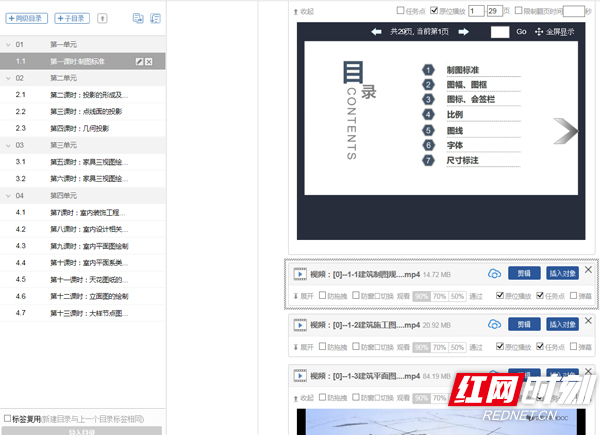Toggle 任务点 checkbox above the slide viewer
Screen dimensions: 600x435
(400, 10)
